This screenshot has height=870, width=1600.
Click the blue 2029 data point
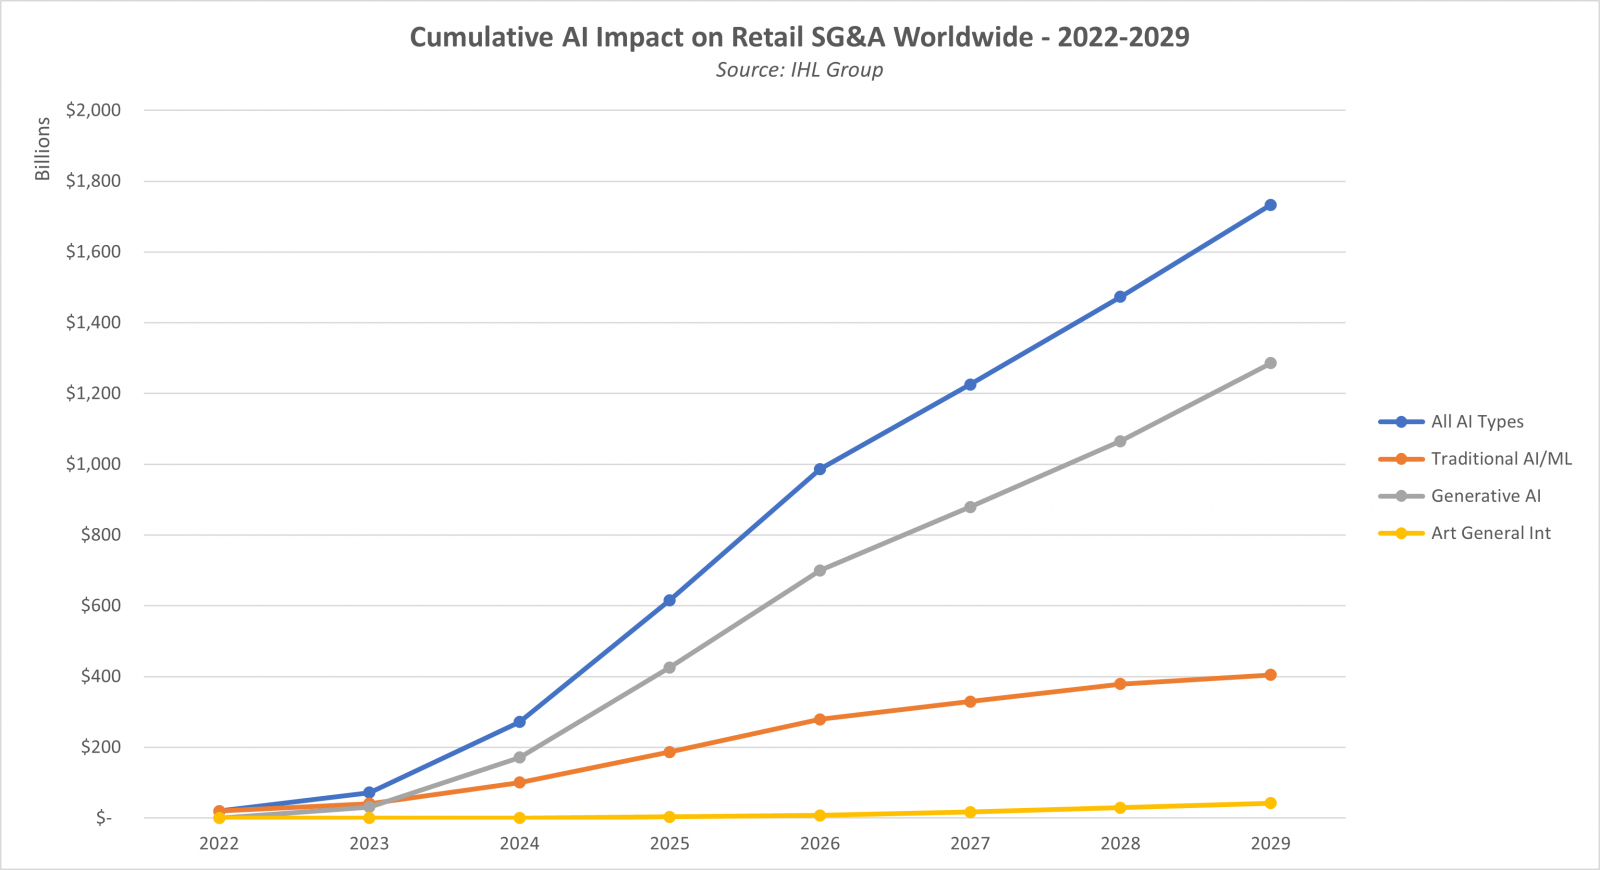click(1270, 205)
